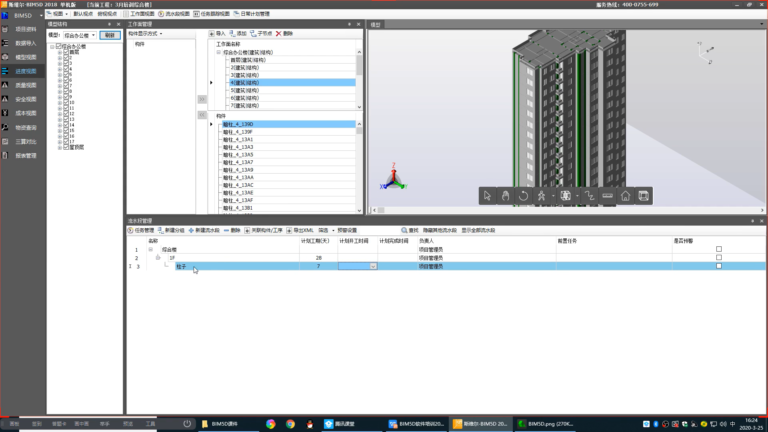Activate the pan hand tool in the viewer

point(505,196)
